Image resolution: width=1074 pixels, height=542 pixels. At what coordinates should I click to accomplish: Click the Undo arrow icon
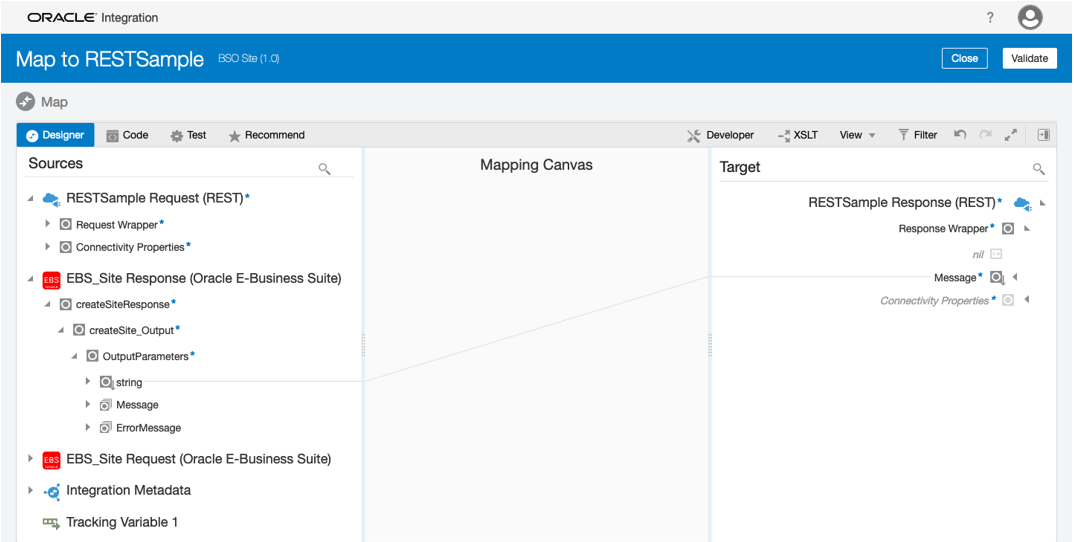pos(960,135)
